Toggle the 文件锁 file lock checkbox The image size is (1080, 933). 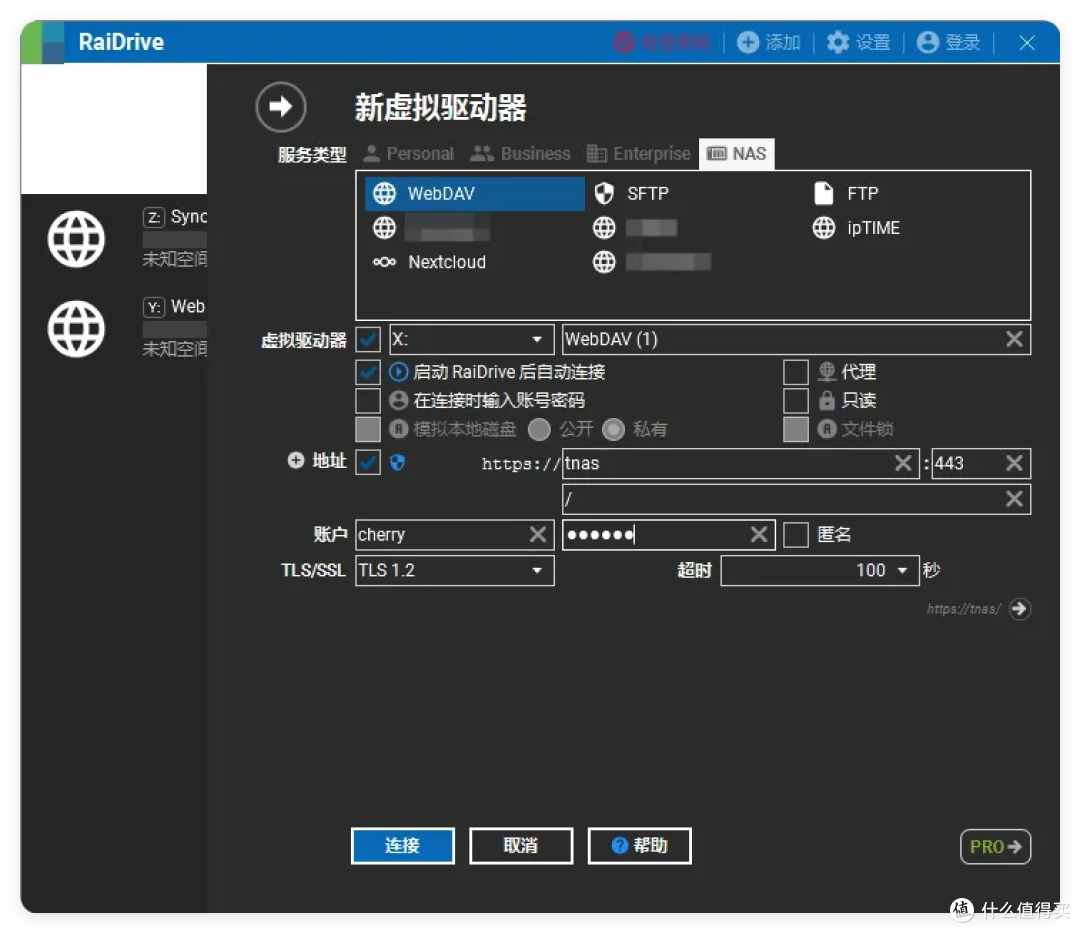[x=796, y=429]
